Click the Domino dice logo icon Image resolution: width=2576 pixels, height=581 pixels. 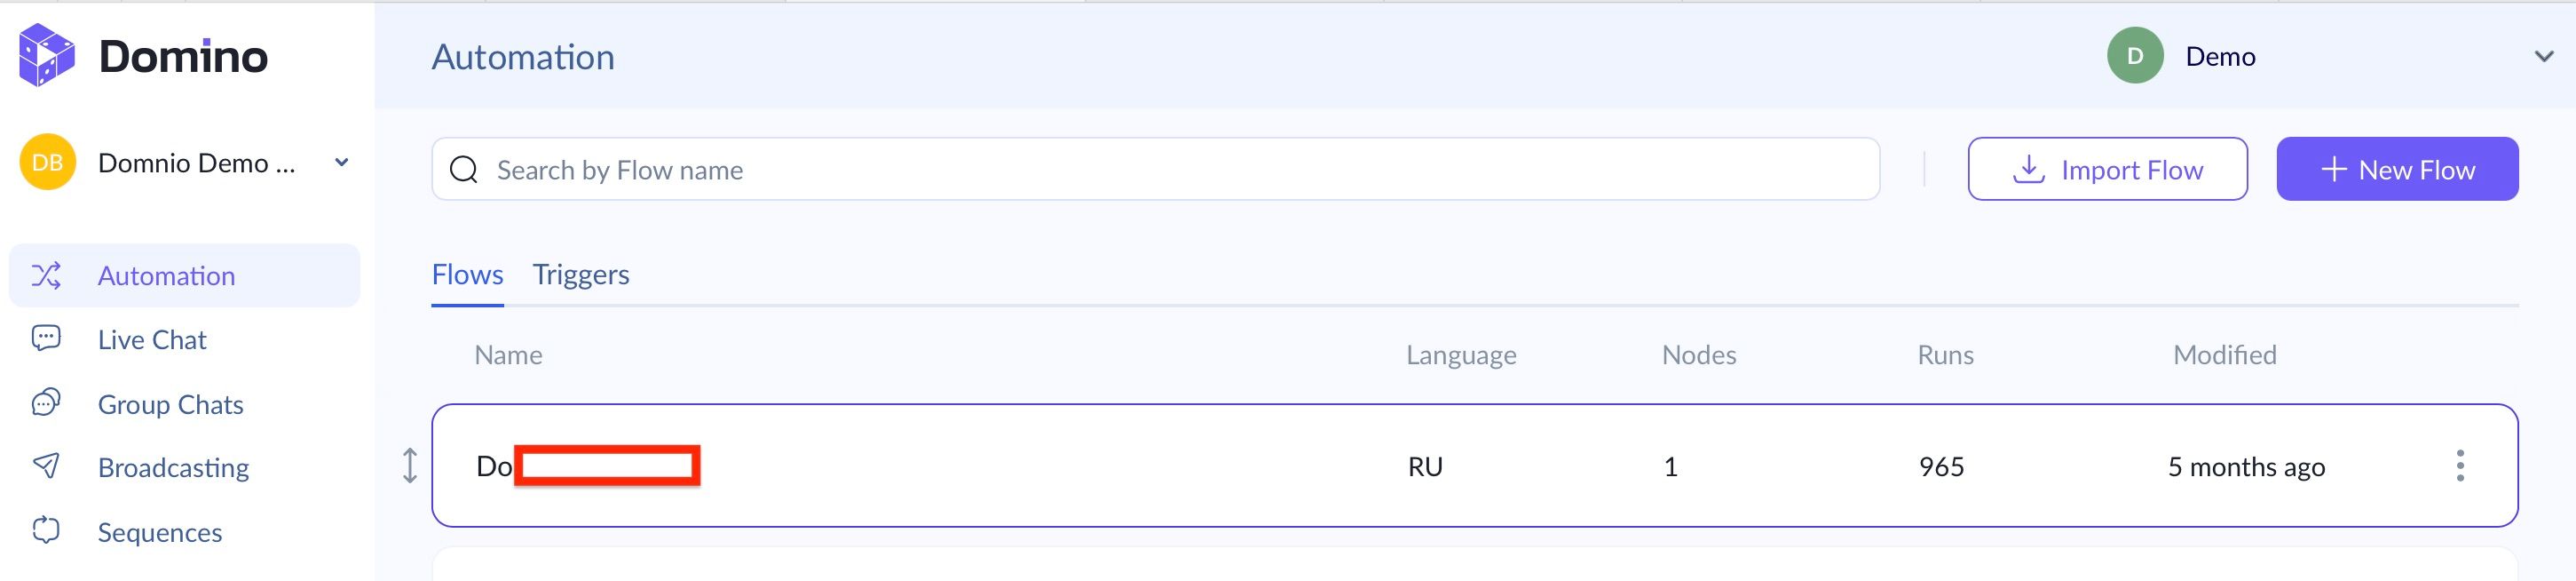pyautogui.click(x=46, y=55)
